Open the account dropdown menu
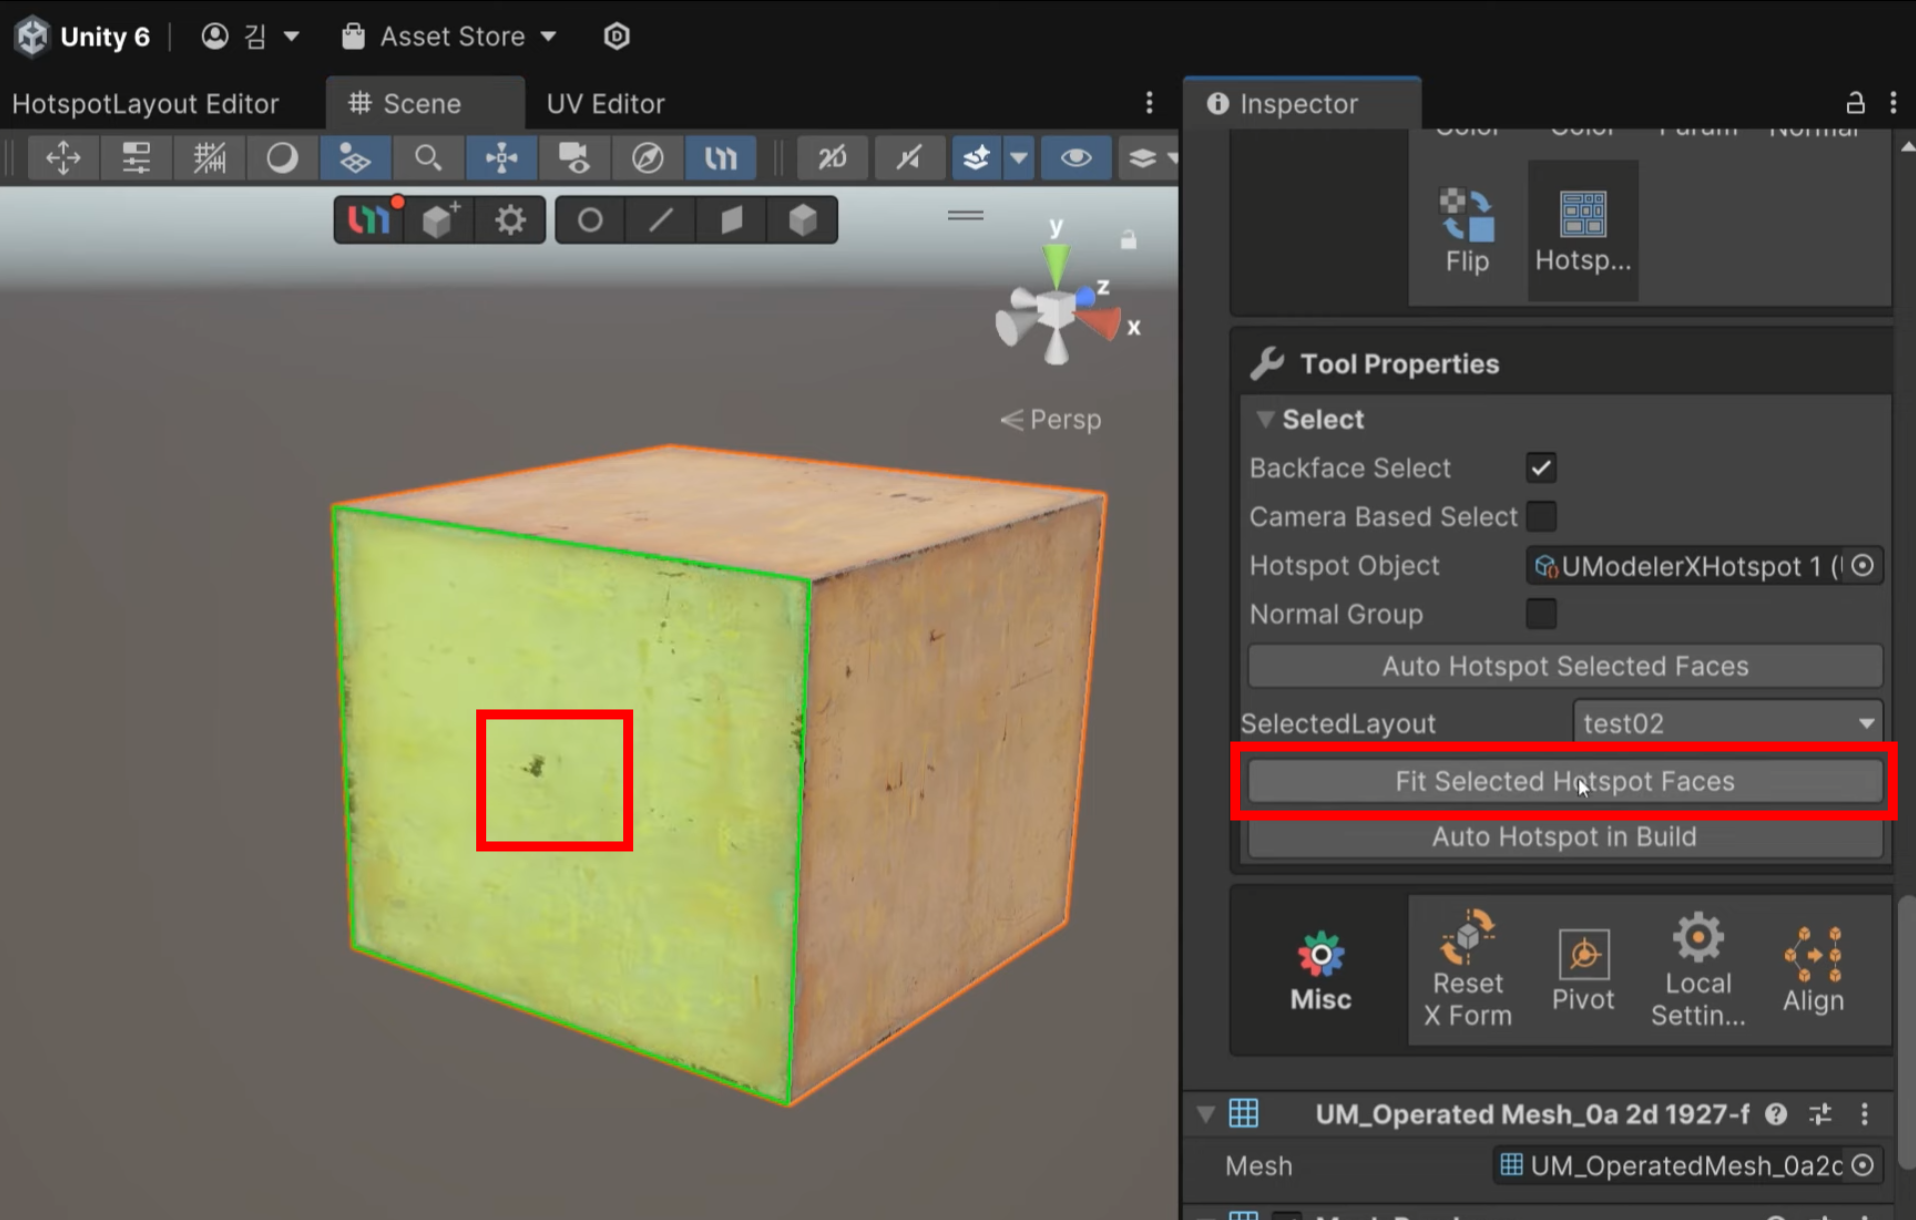 tap(250, 36)
